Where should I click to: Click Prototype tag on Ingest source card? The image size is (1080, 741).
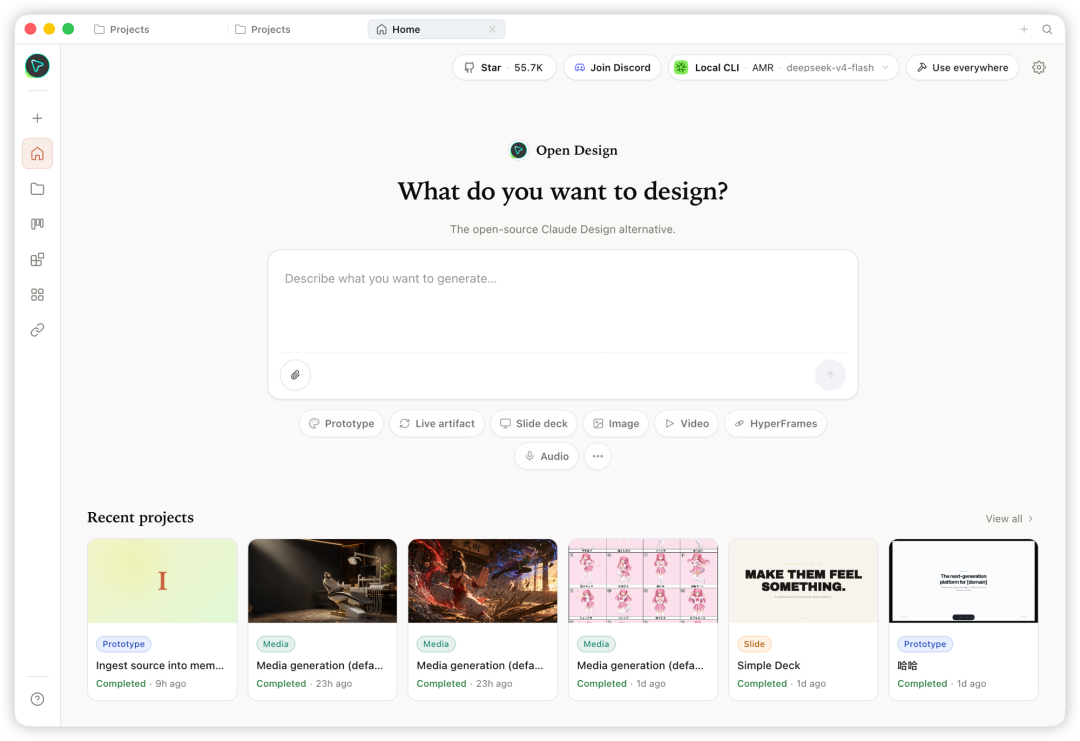pos(124,644)
